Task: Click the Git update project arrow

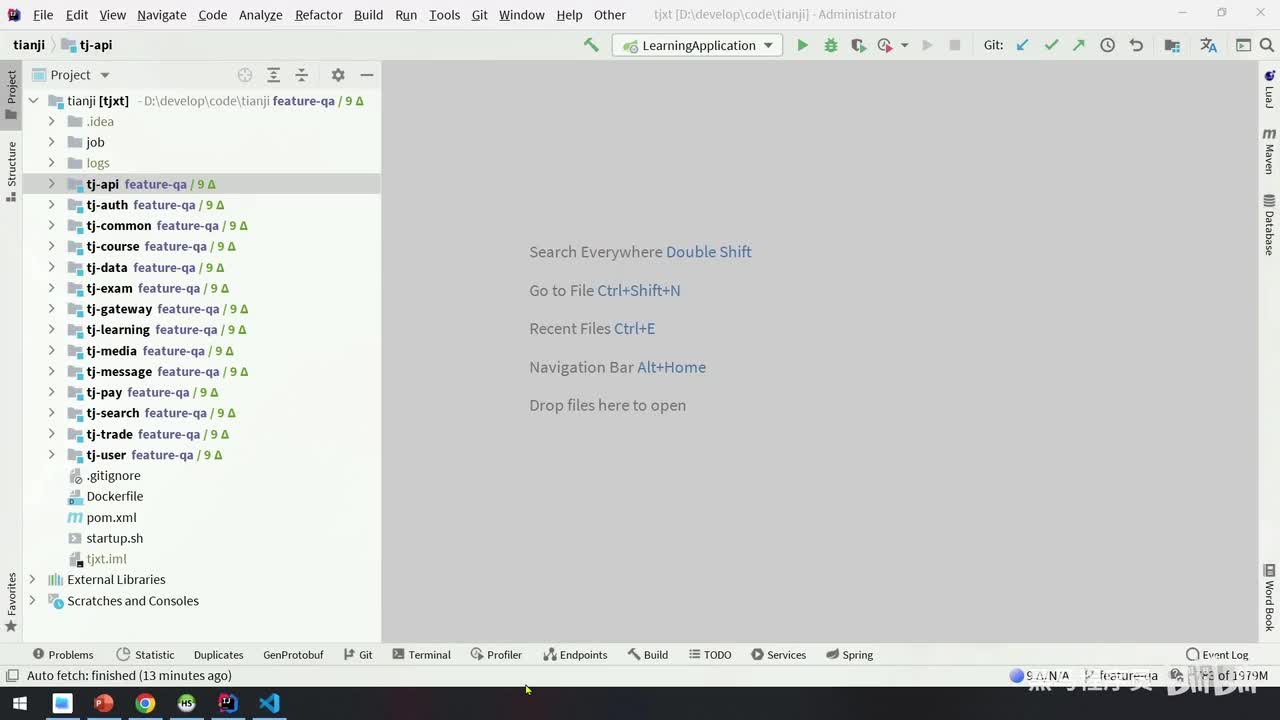Action: click(x=1022, y=45)
